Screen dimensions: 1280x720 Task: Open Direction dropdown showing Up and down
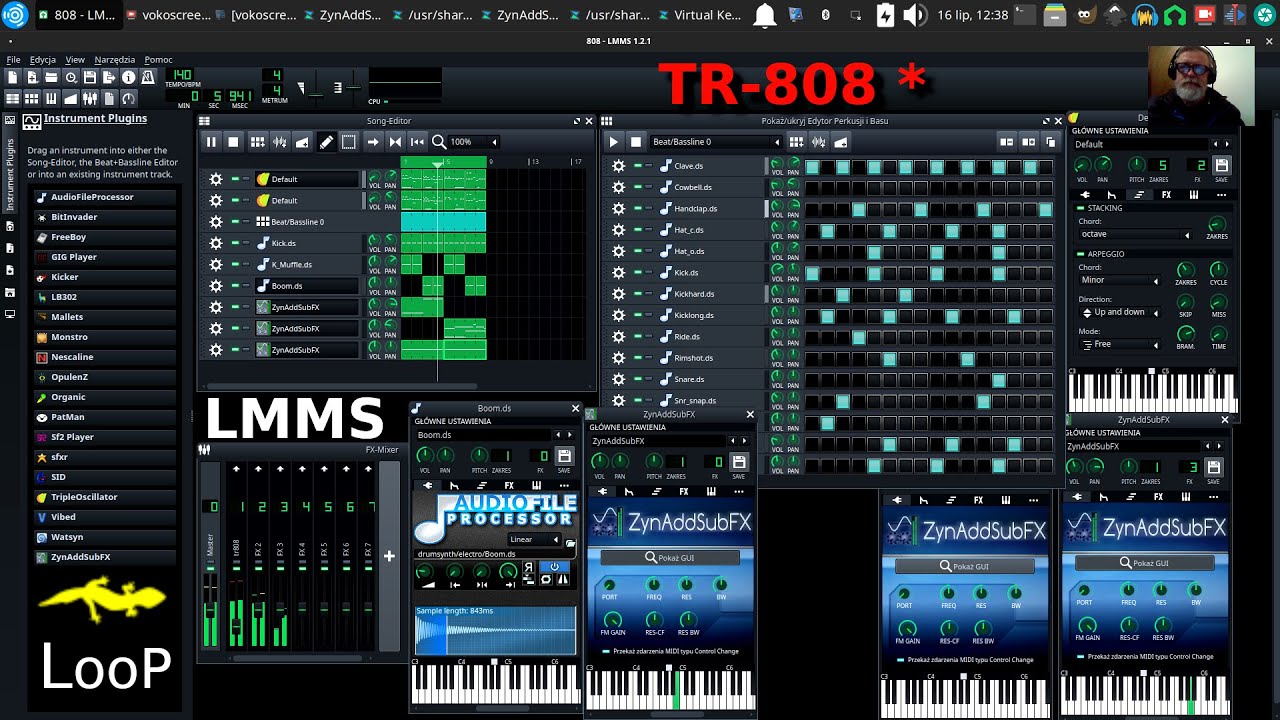click(x=1119, y=313)
